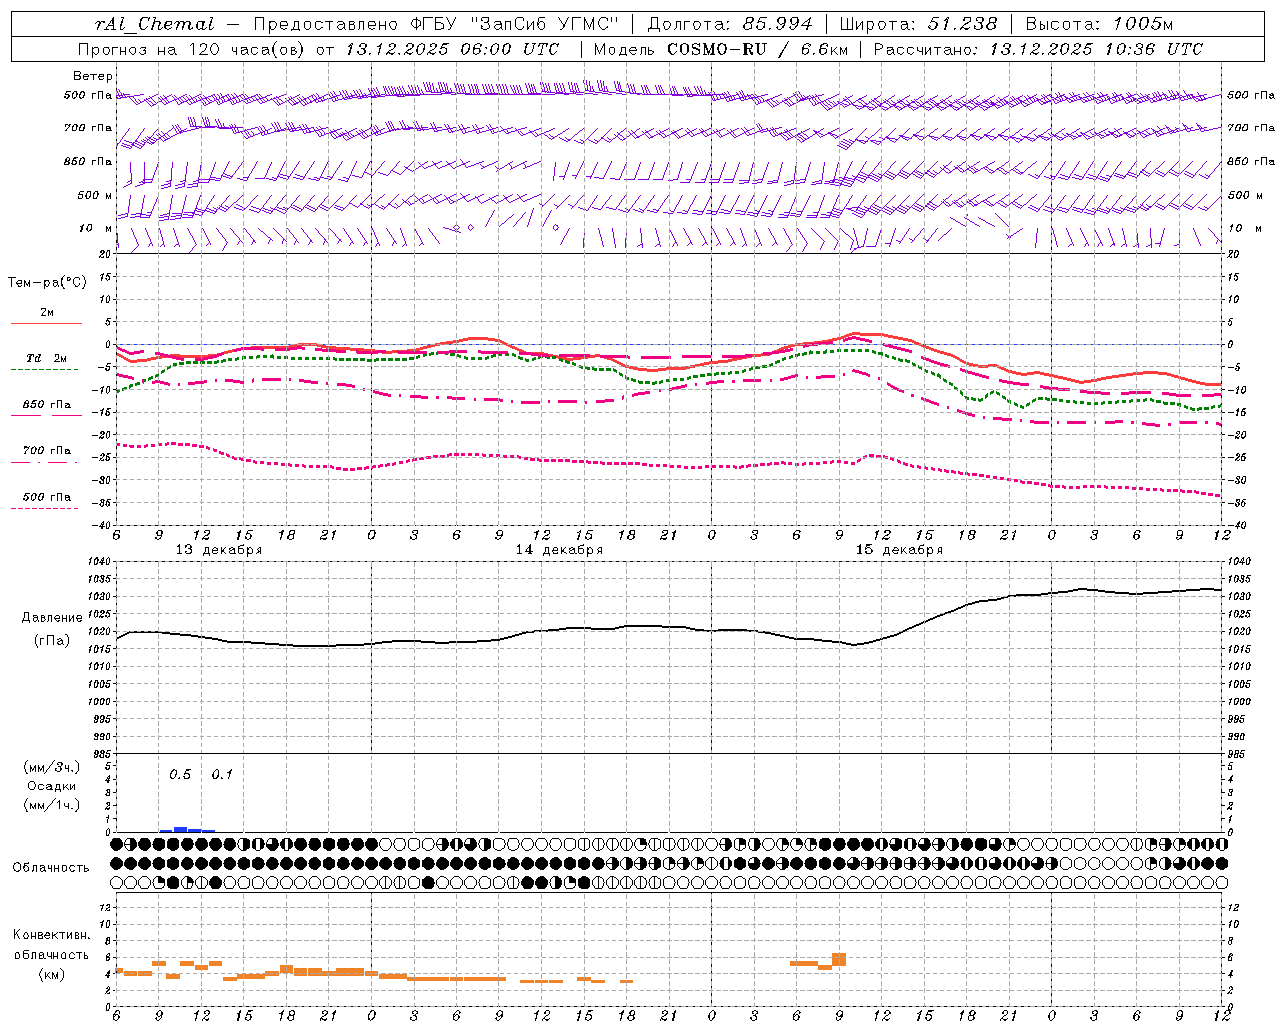Image resolution: width=1280 pixels, height=1024 pixels.
Task: Click the (мм/1ч.) precipitation unit label
Action: click(x=52, y=805)
